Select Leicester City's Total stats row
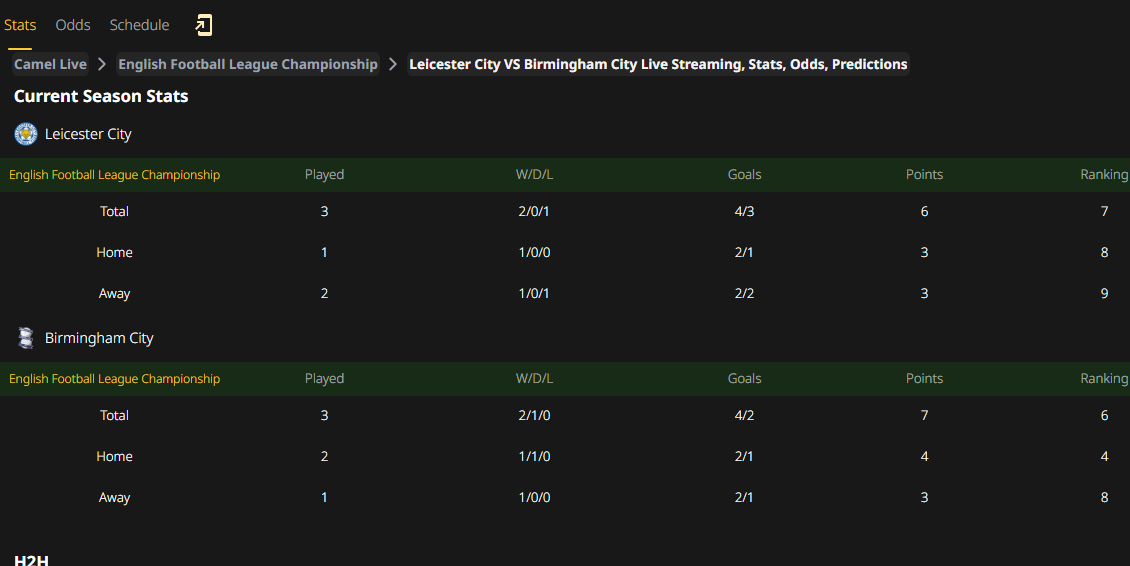Image resolution: width=1130 pixels, height=566 pixels. (565, 211)
